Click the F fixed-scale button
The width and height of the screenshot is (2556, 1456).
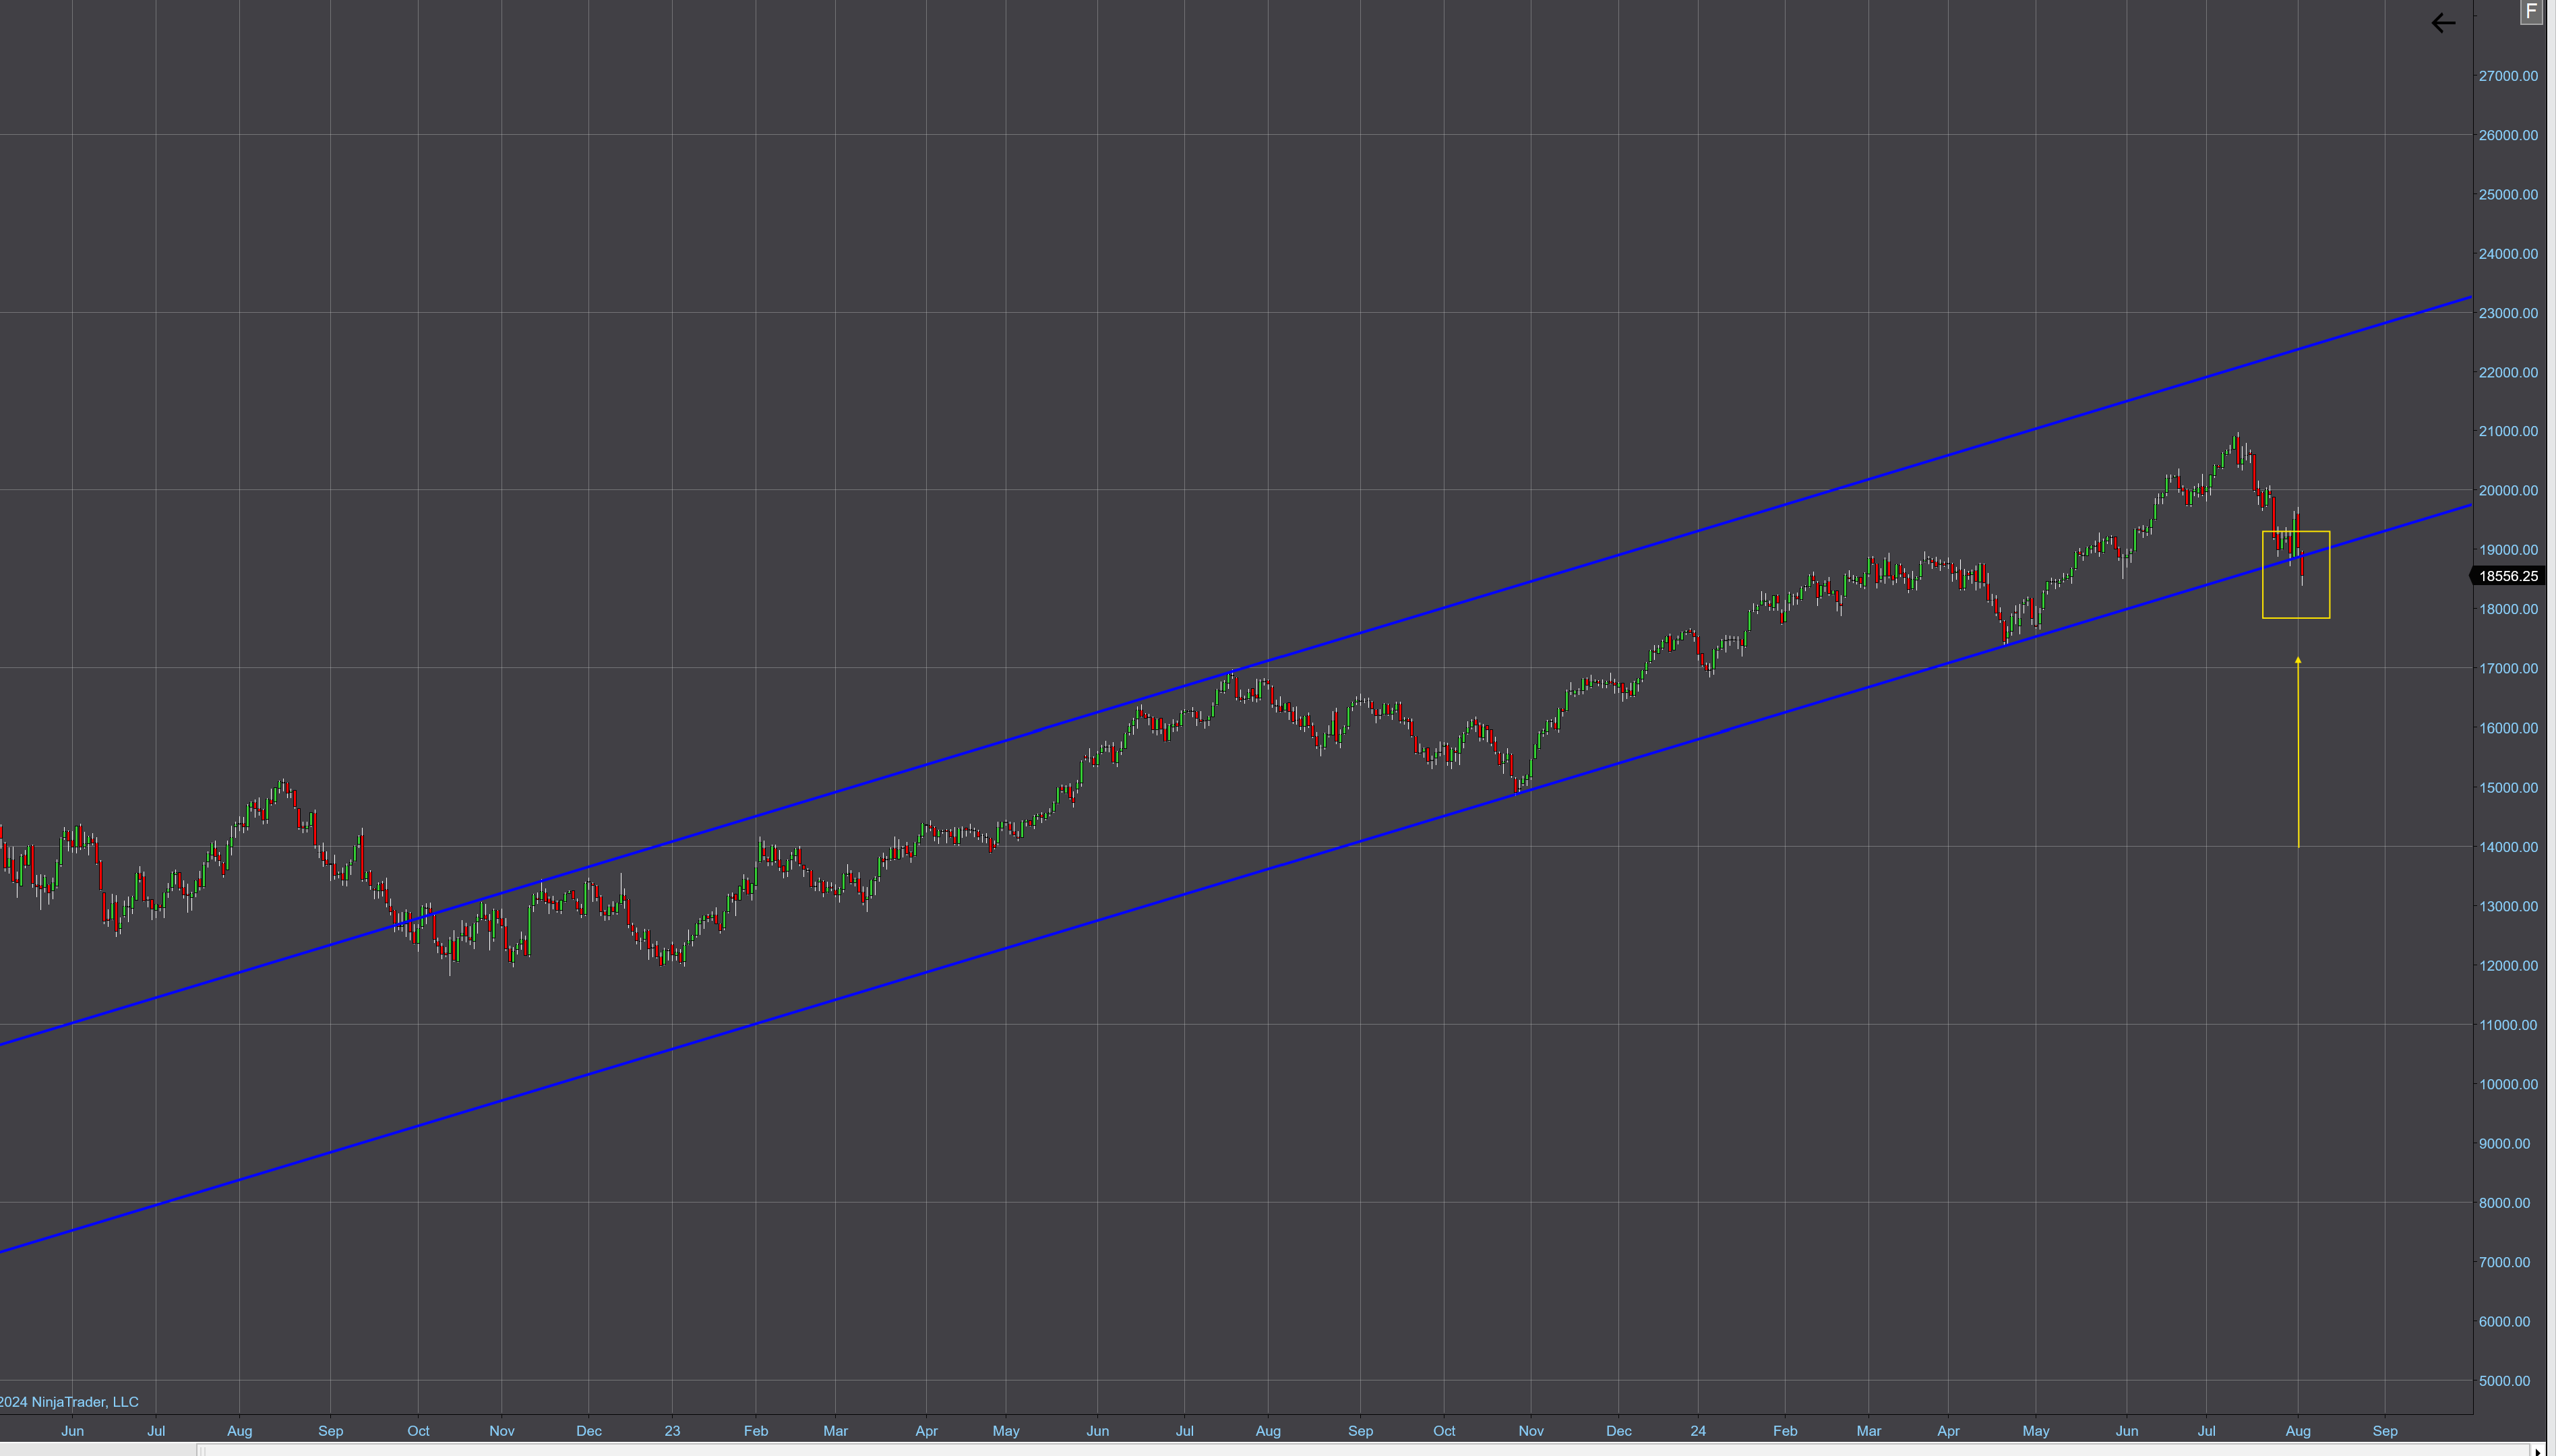click(2531, 12)
